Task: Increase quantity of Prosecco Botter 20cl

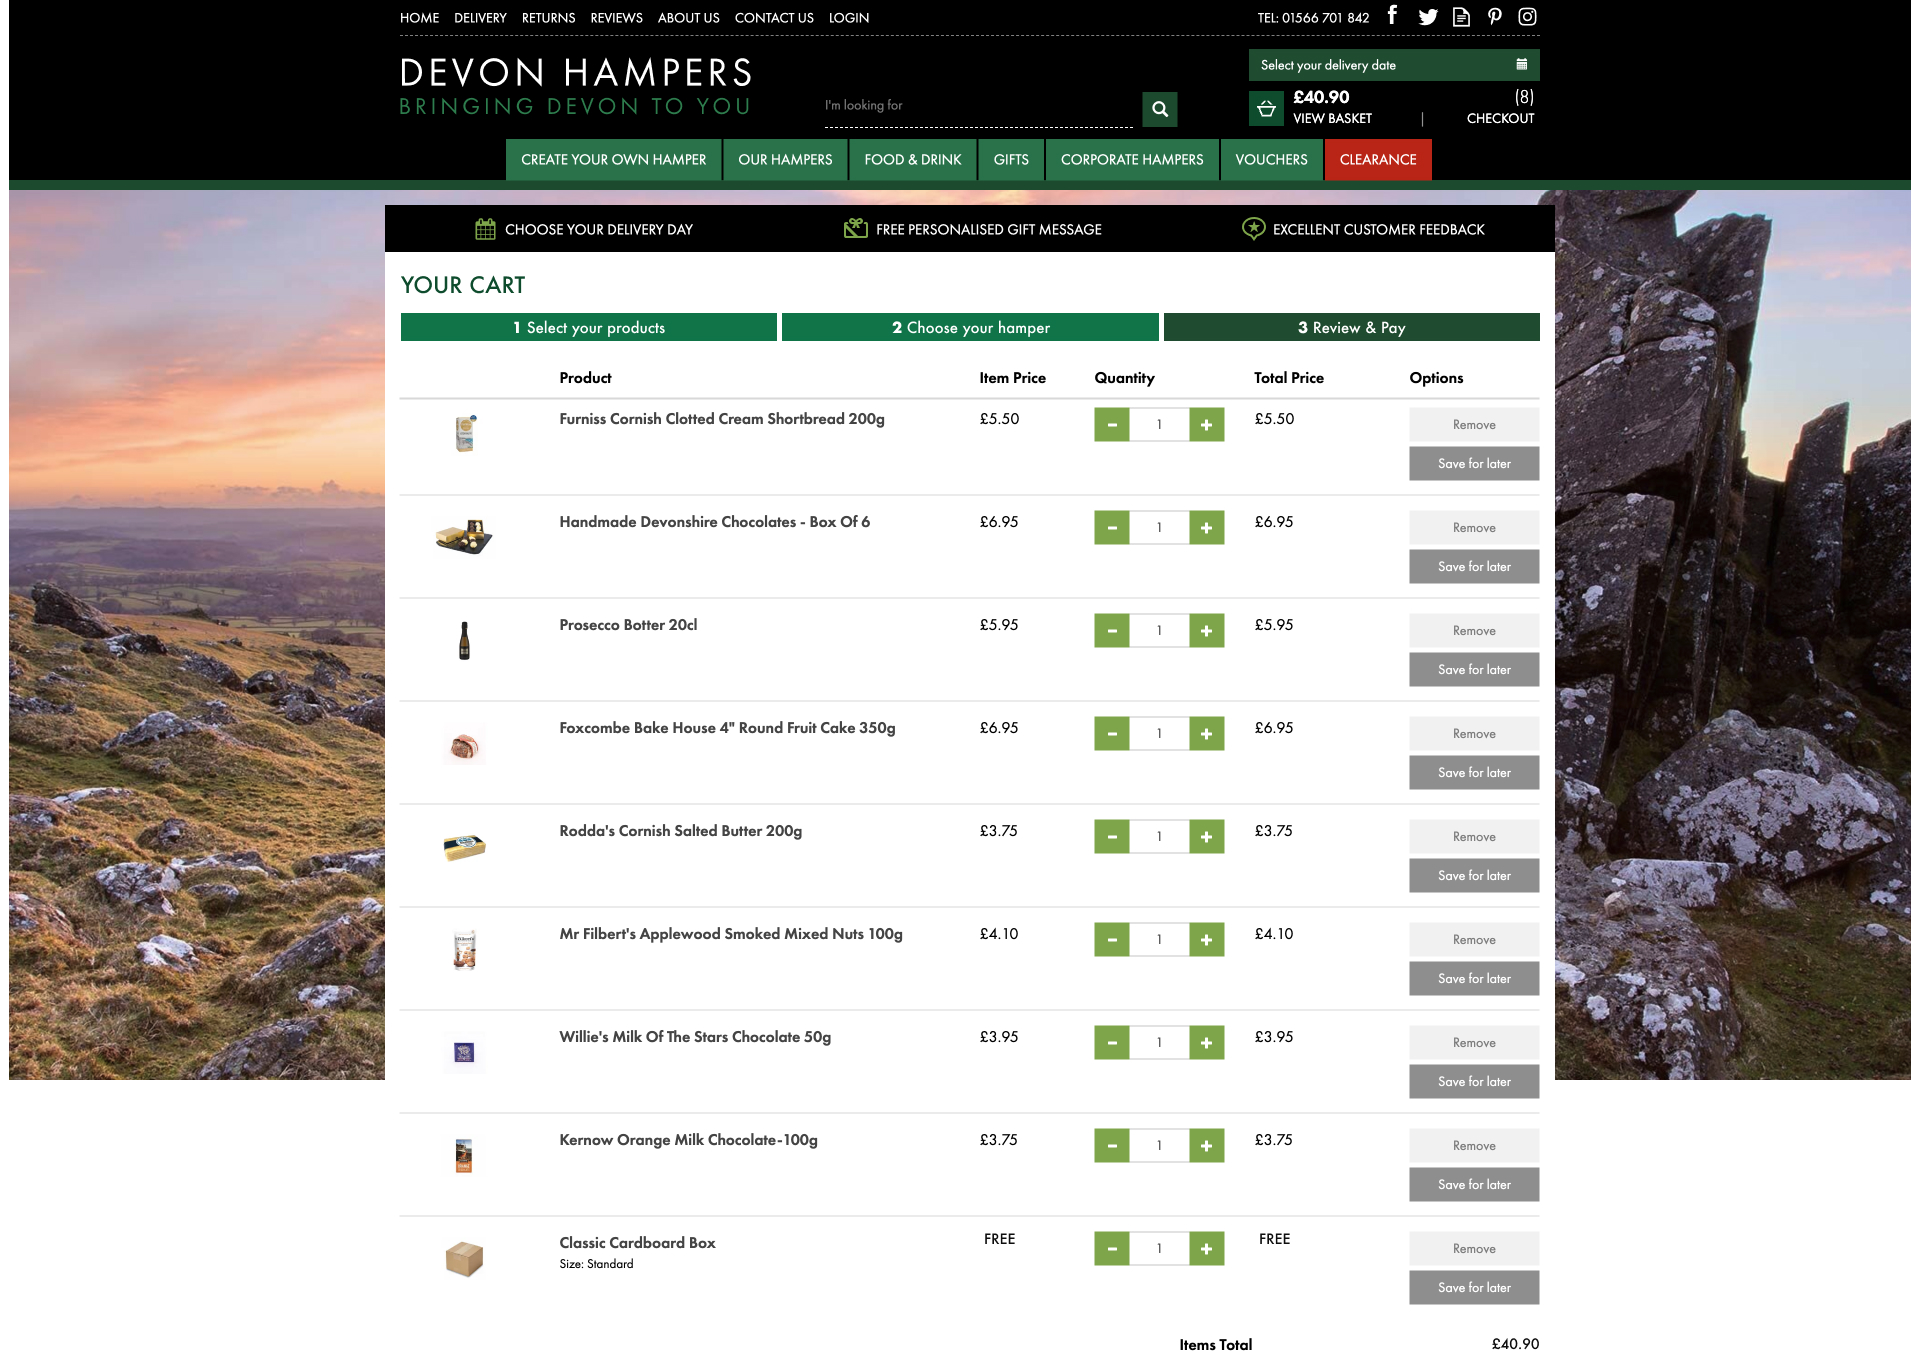Action: pos(1206,631)
